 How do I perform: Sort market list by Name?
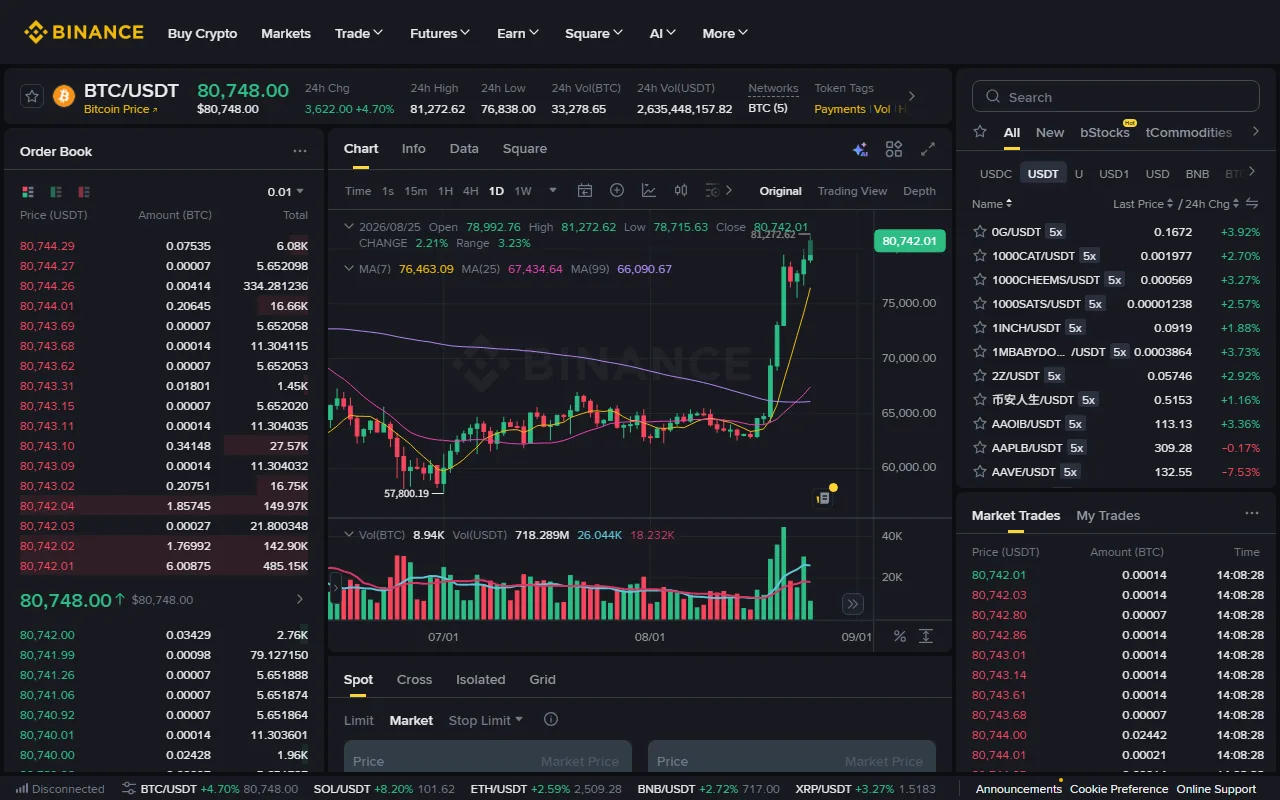(x=992, y=203)
